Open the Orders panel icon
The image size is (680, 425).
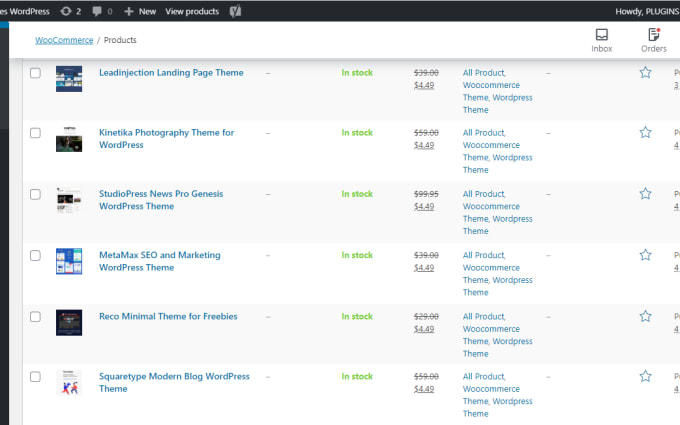(654, 40)
